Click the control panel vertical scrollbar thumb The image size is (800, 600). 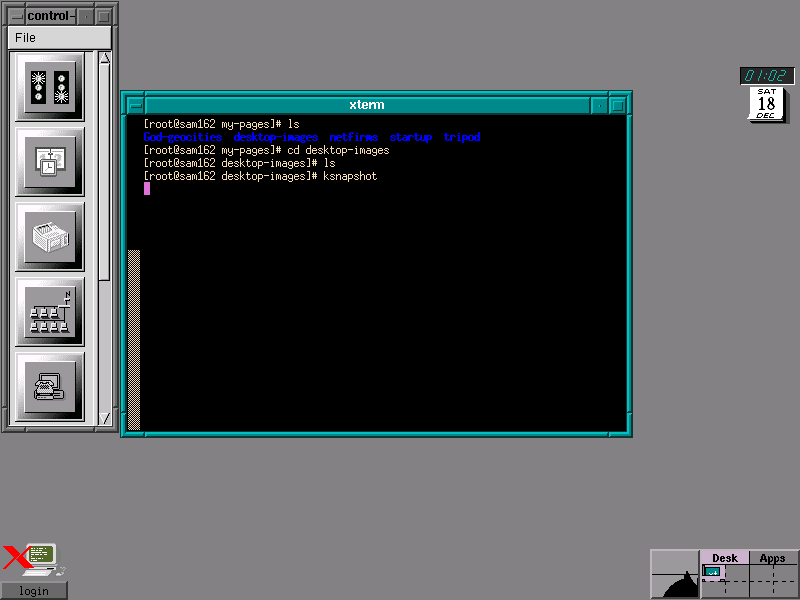pos(105,172)
